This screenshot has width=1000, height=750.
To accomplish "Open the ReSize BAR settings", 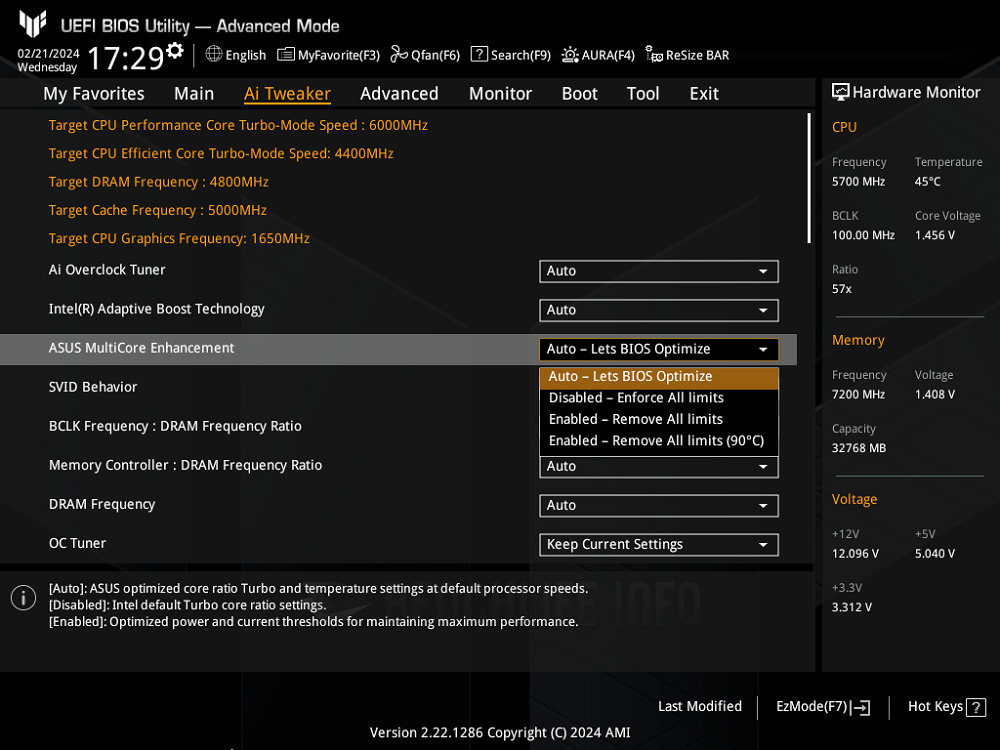I will pos(687,55).
